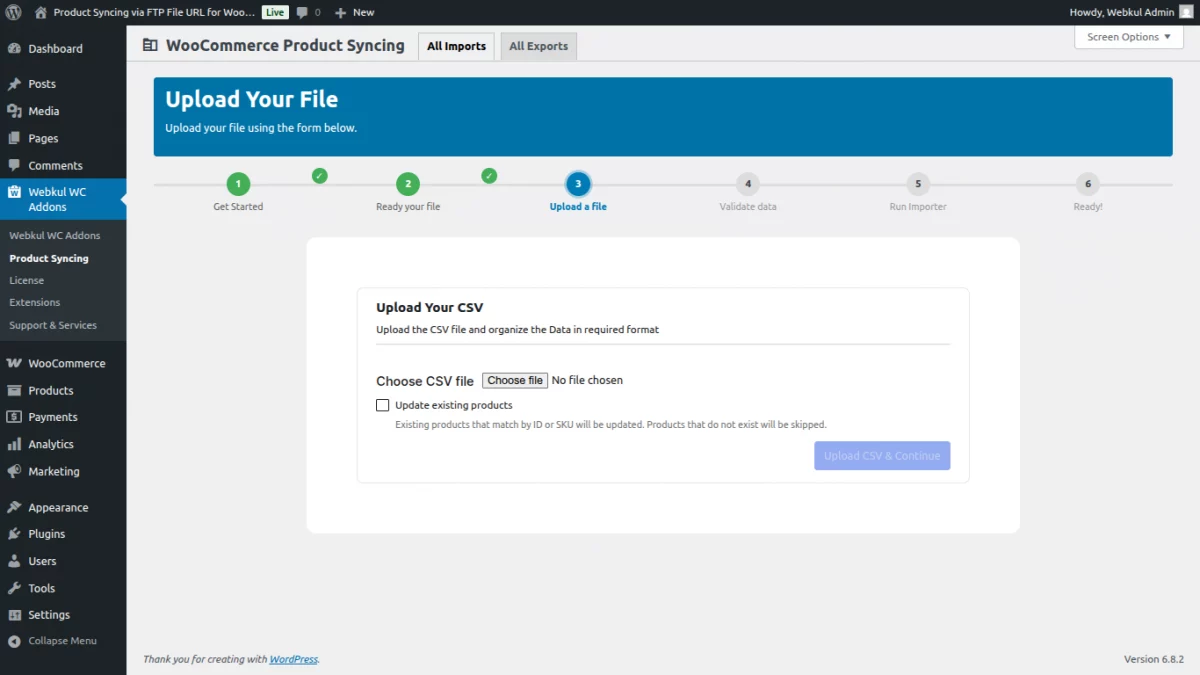
Task: Click the WooCommerce icon in the sidebar
Action: (x=14, y=363)
